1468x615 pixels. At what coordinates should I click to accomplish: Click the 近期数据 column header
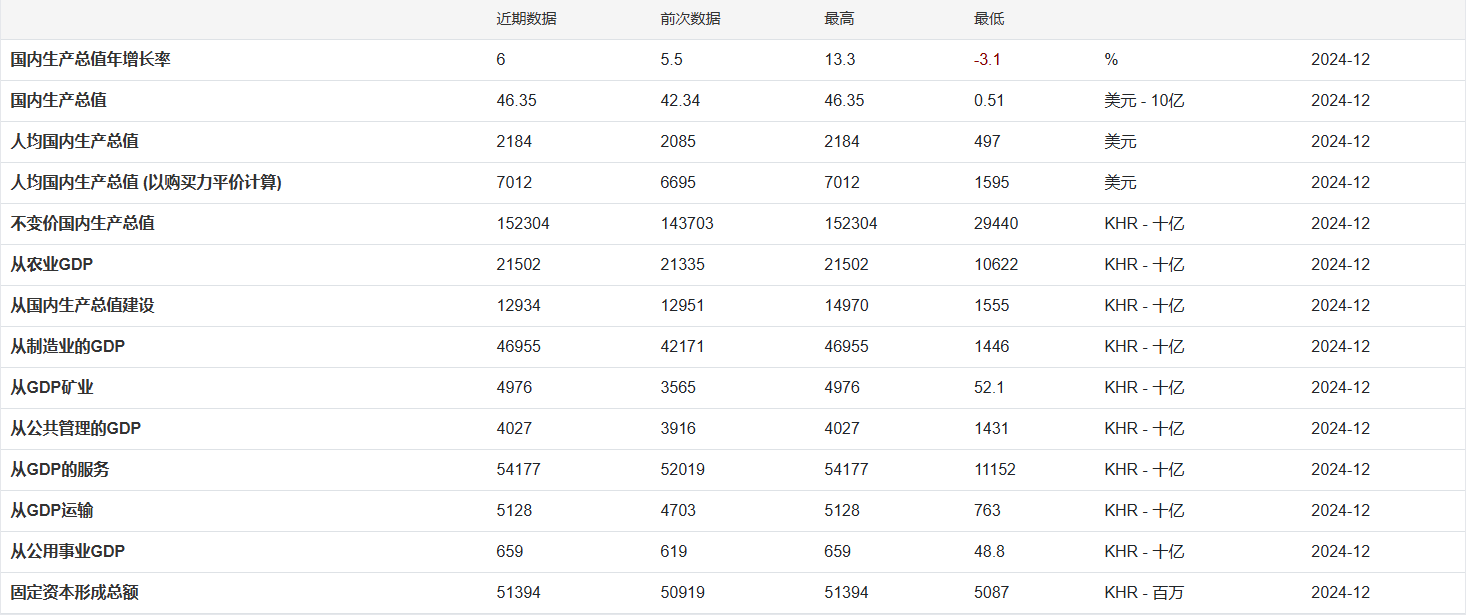point(526,19)
